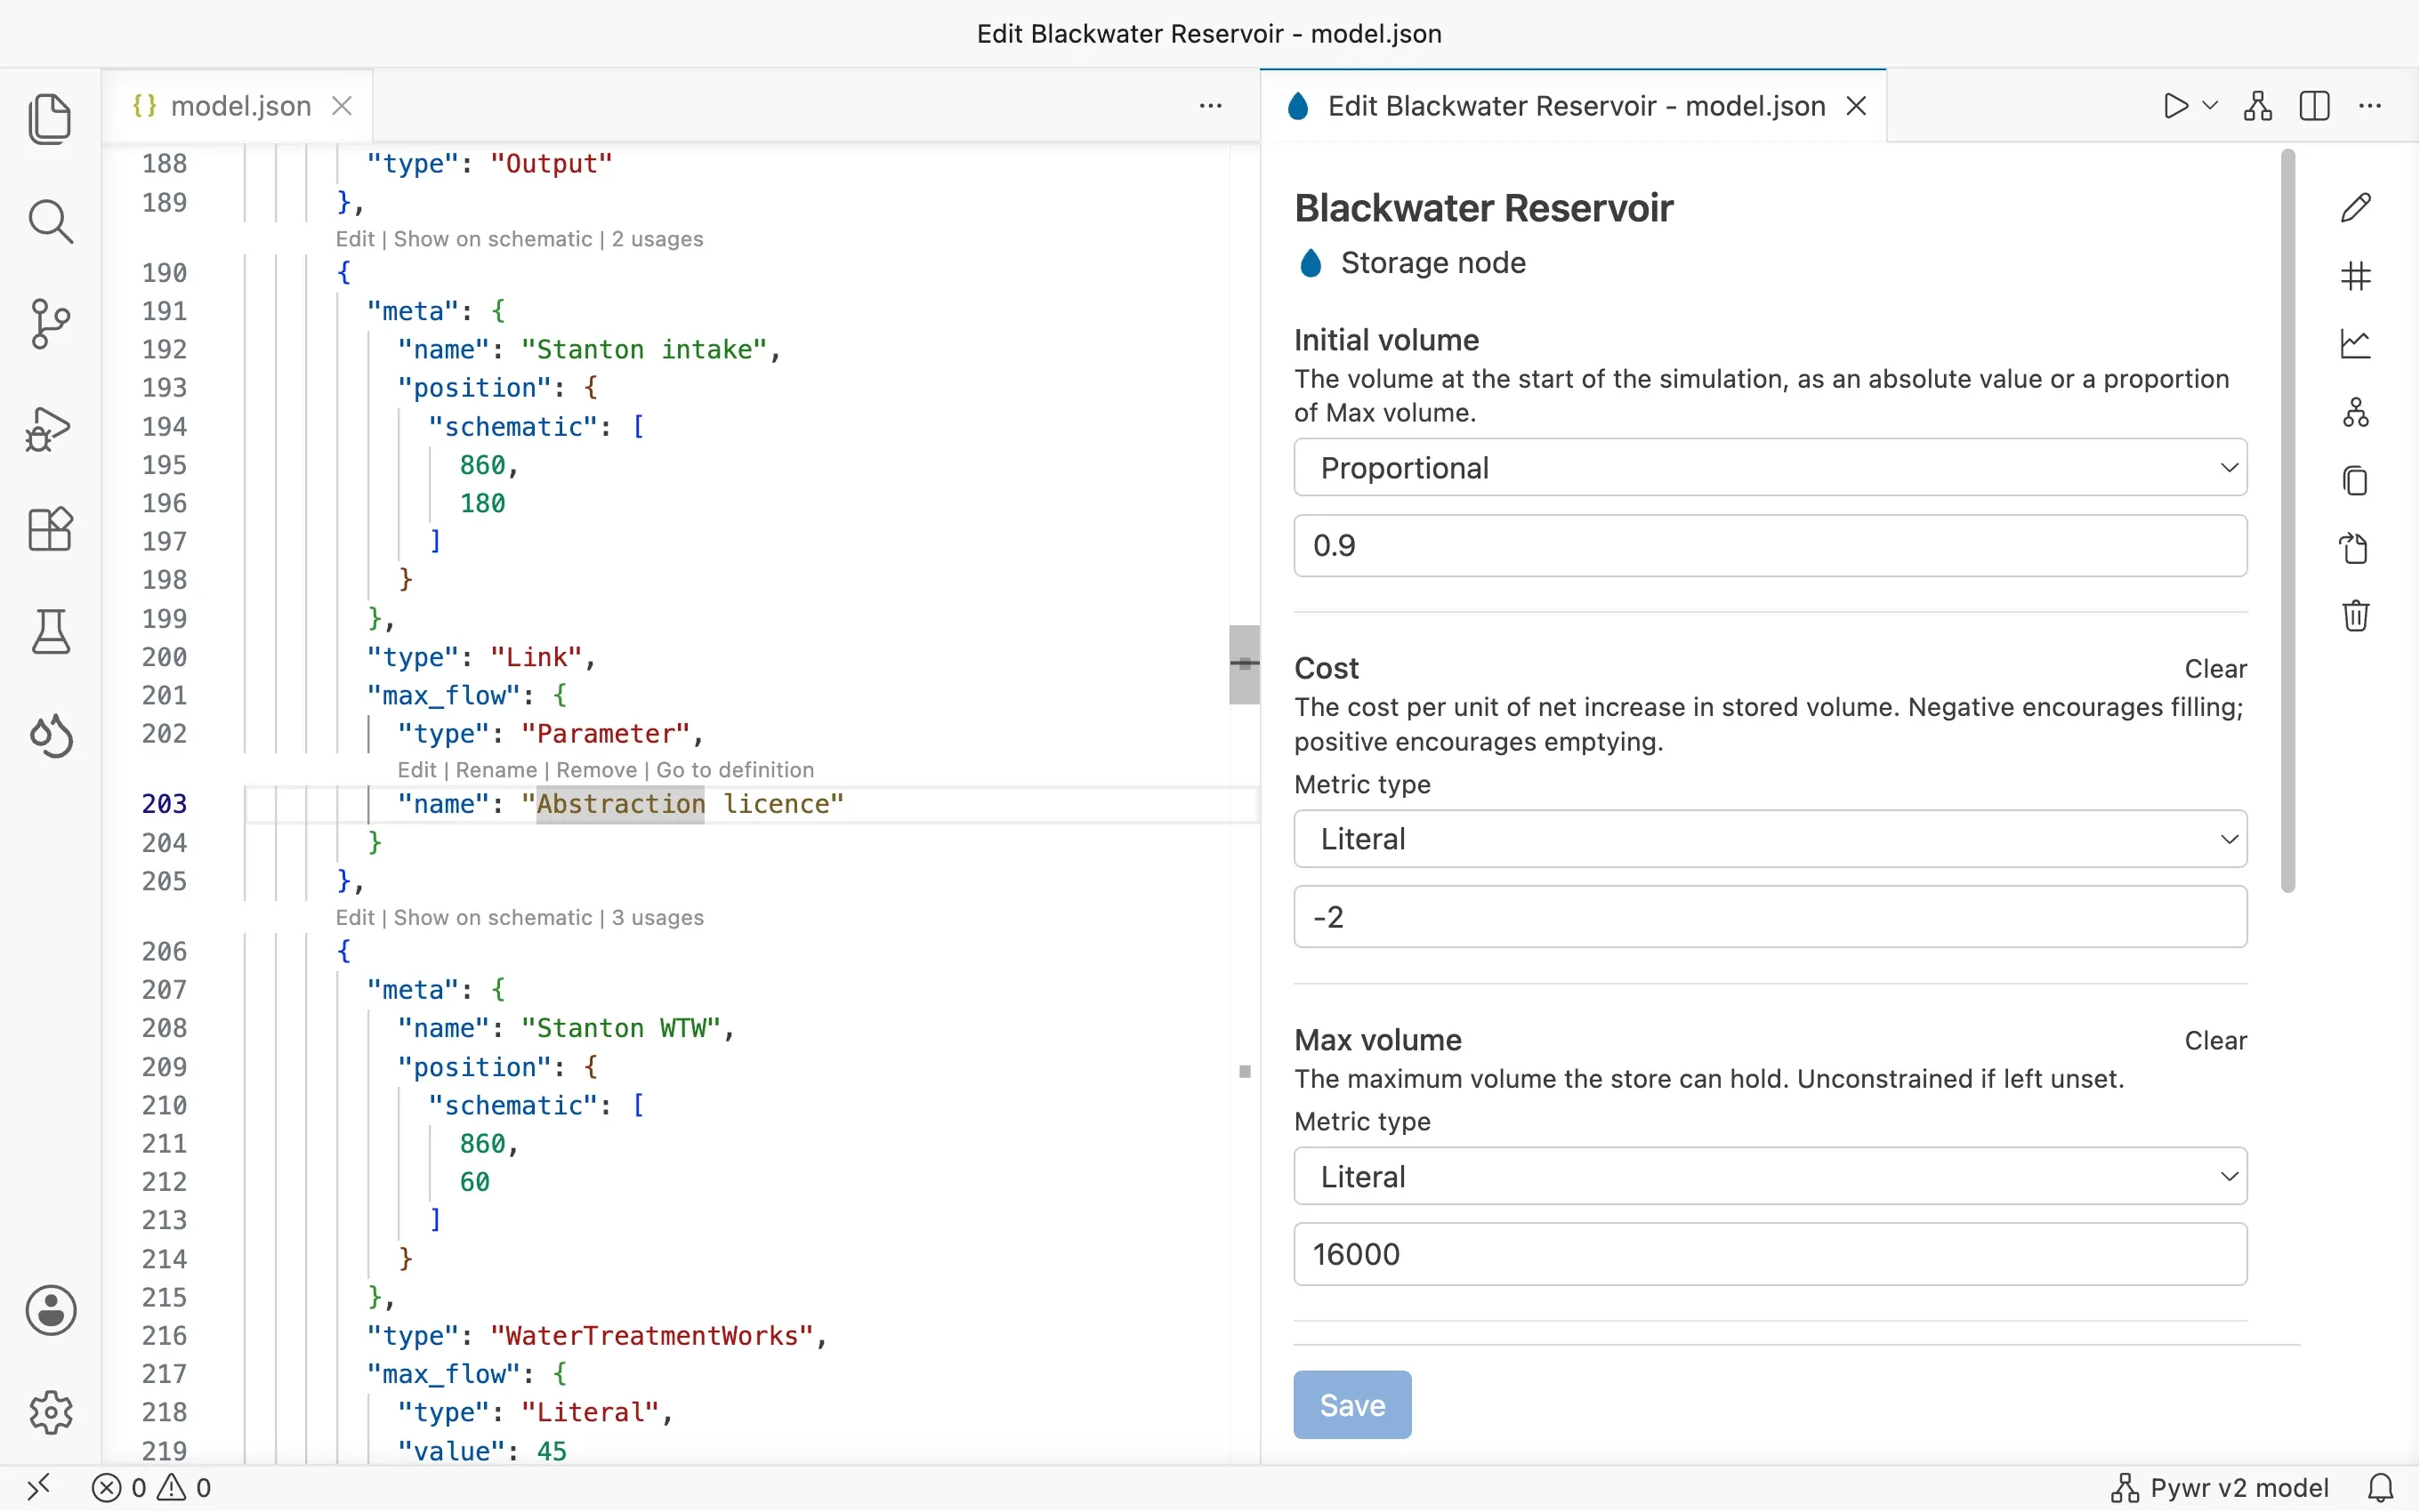Open Source Control view
Image resolution: width=2420 pixels, height=1512 pixels.
pyautogui.click(x=50, y=324)
